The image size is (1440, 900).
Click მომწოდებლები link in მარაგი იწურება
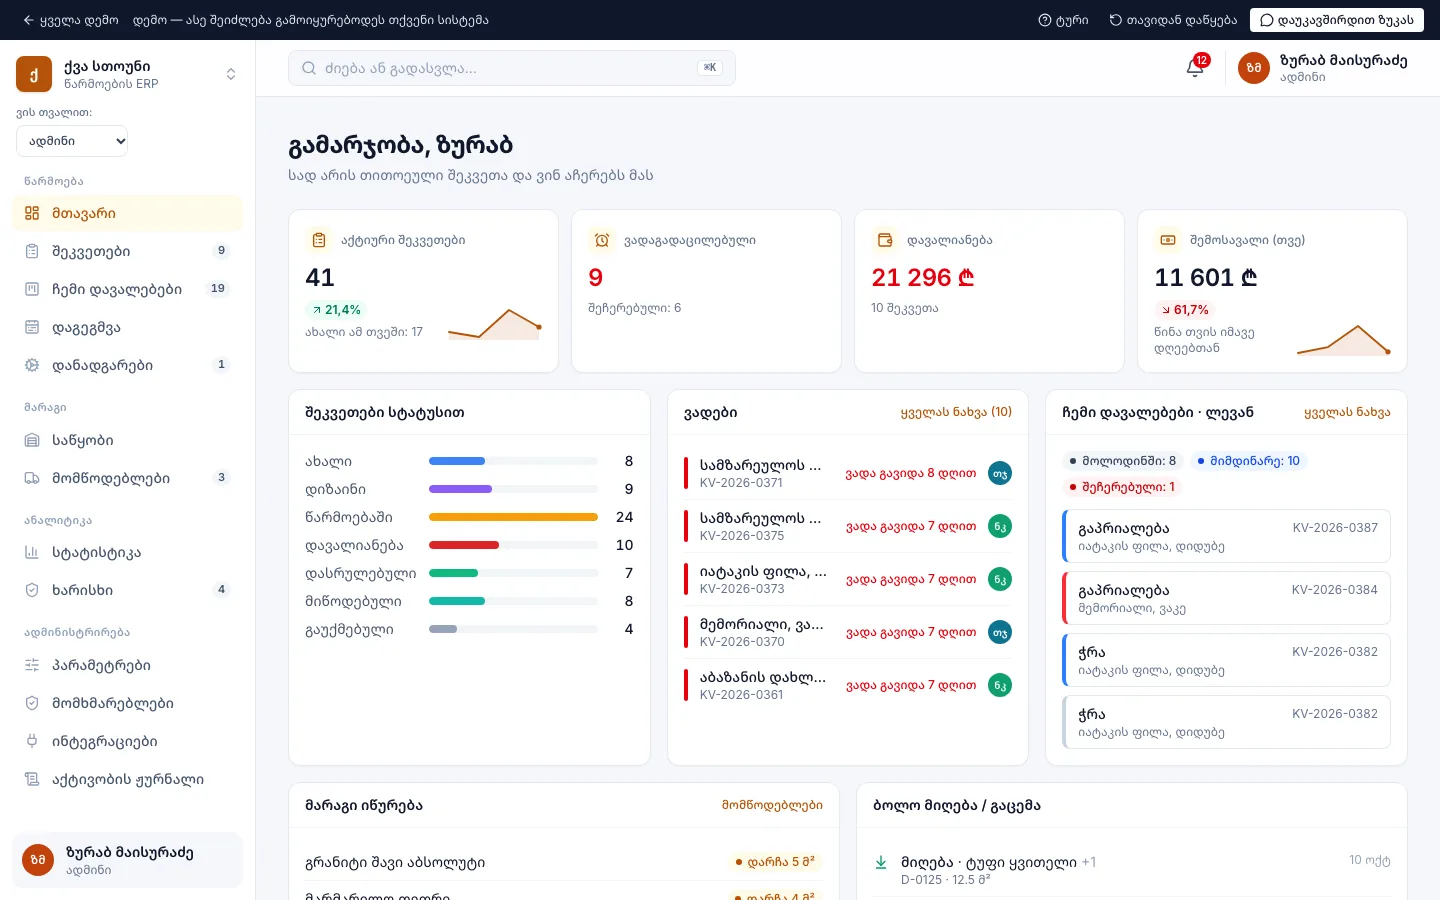pos(772,805)
